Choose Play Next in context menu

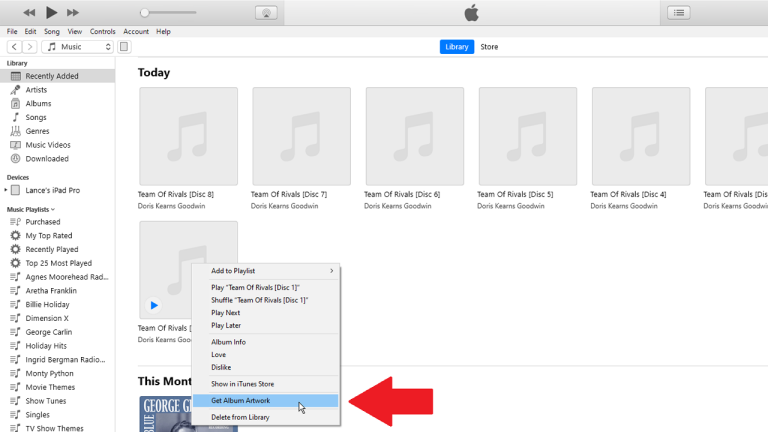(266, 313)
